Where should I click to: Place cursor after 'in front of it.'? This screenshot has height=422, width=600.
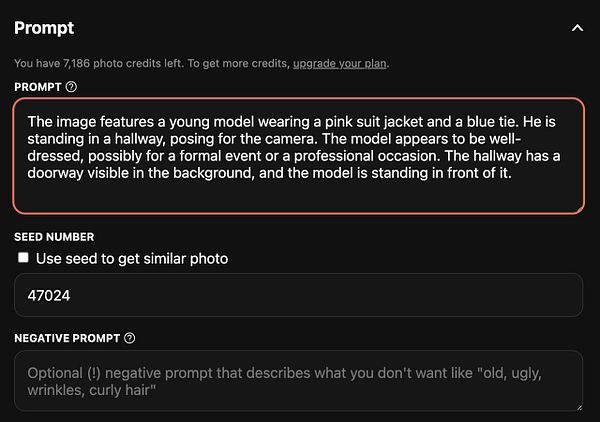pos(515,174)
